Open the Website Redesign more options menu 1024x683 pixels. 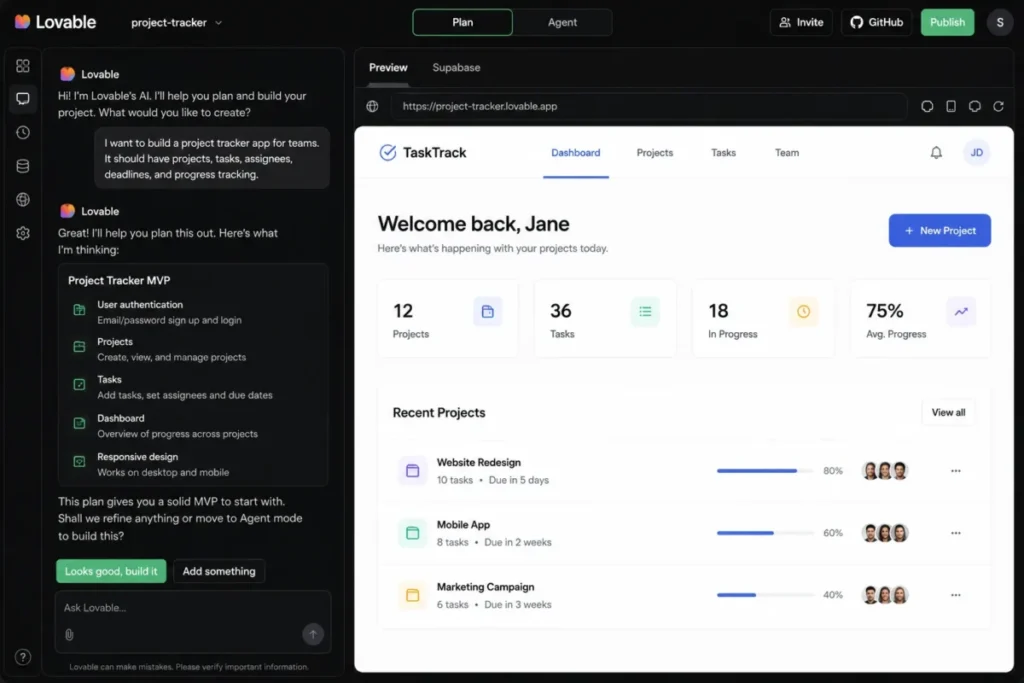[x=955, y=471]
